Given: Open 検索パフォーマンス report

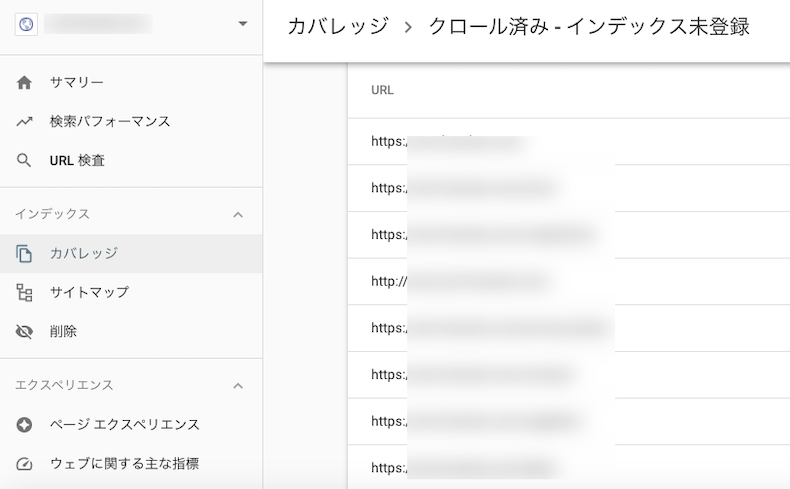Looking at the screenshot, I should (x=110, y=121).
